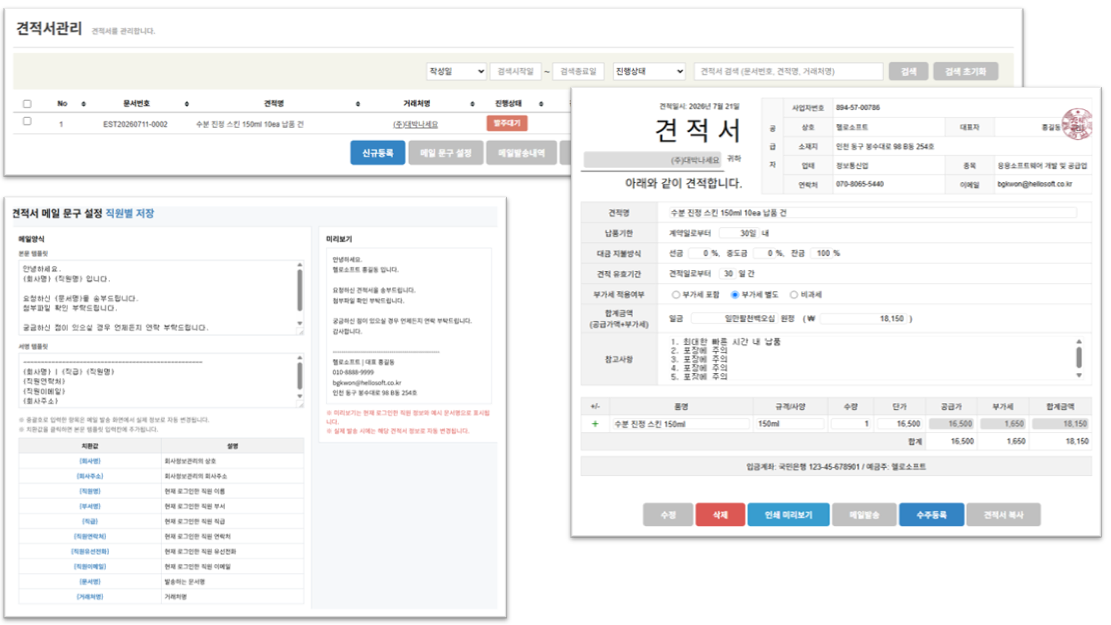Click 견적 유효기간 30 days input

727,274
